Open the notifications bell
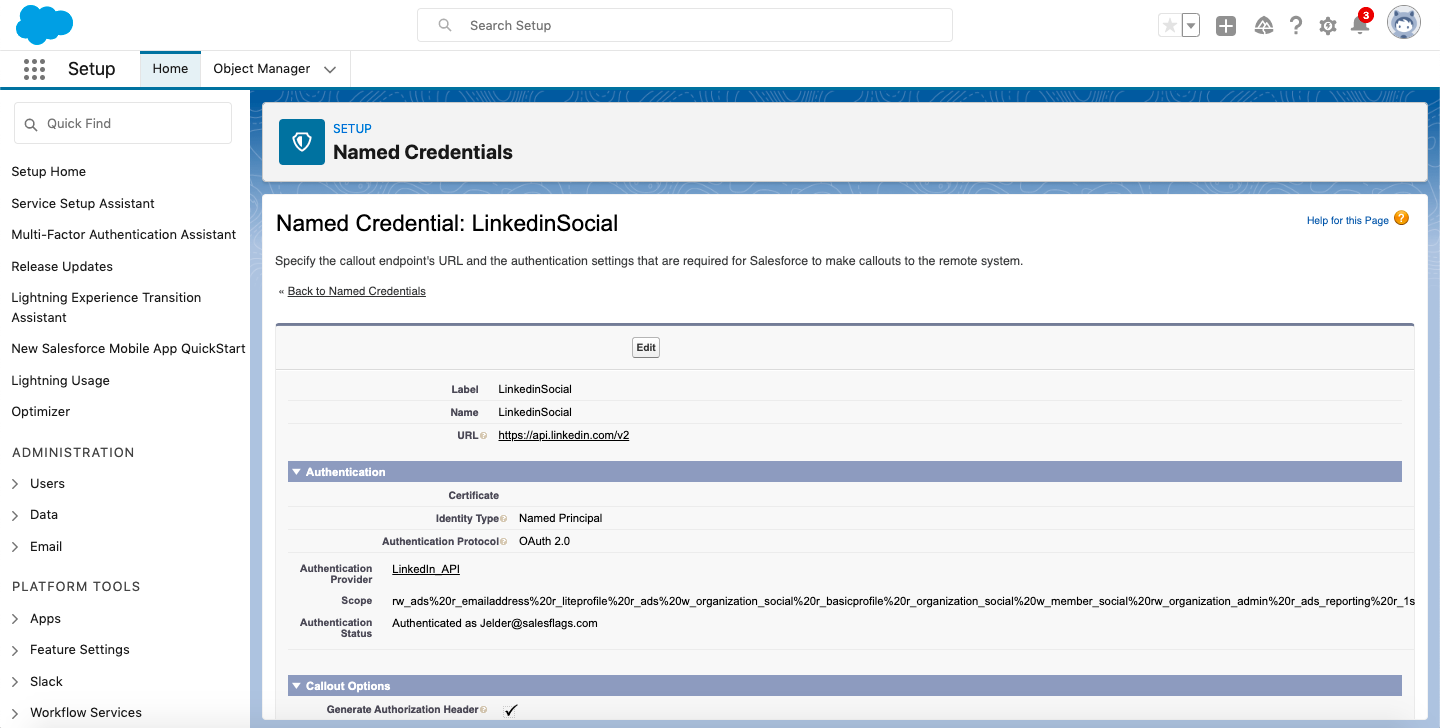1440x728 pixels. [1360, 26]
